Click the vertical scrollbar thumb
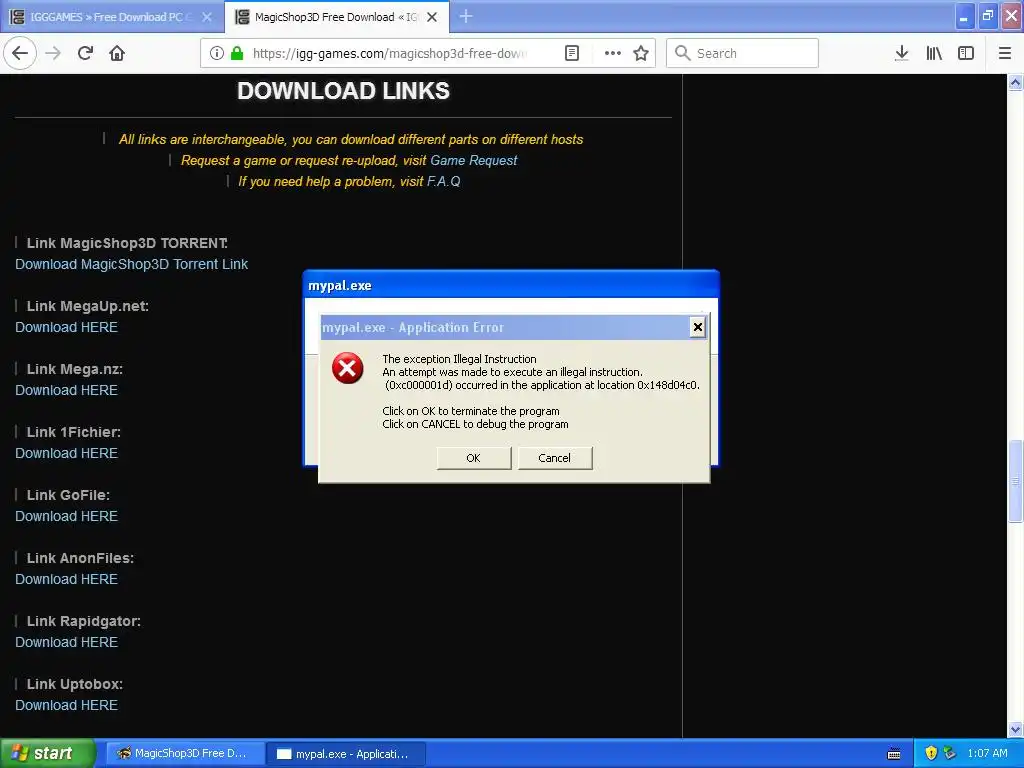Image resolution: width=1024 pixels, height=768 pixels. (x=1015, y=481)
